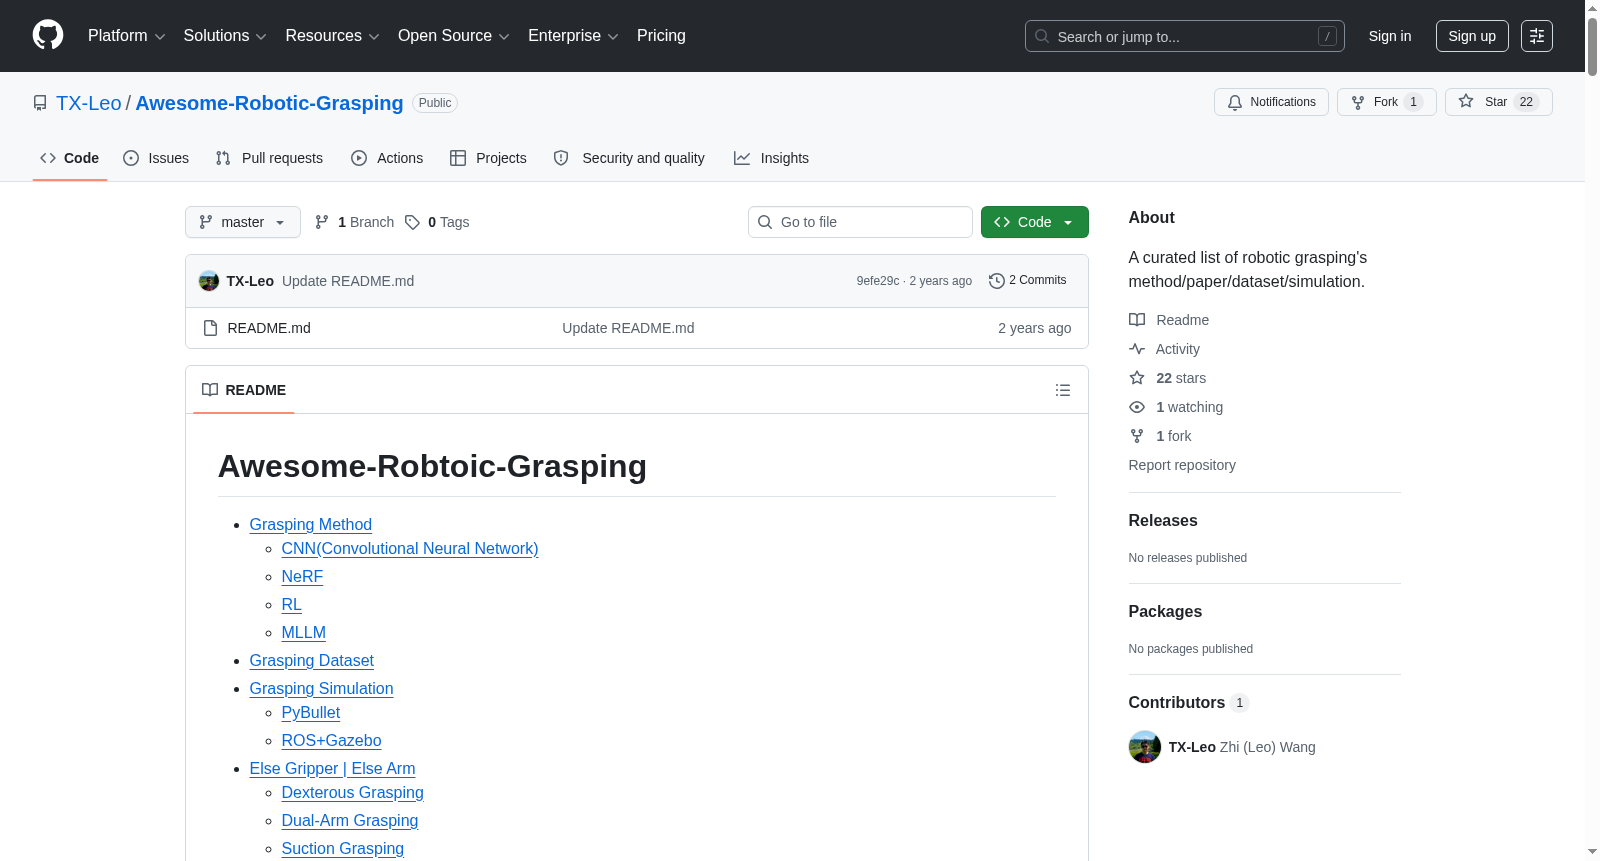Jump to CNN(Convolutional Neural Network) section
The width and height of the screenshot is (1600, 861).
point(410,548)
